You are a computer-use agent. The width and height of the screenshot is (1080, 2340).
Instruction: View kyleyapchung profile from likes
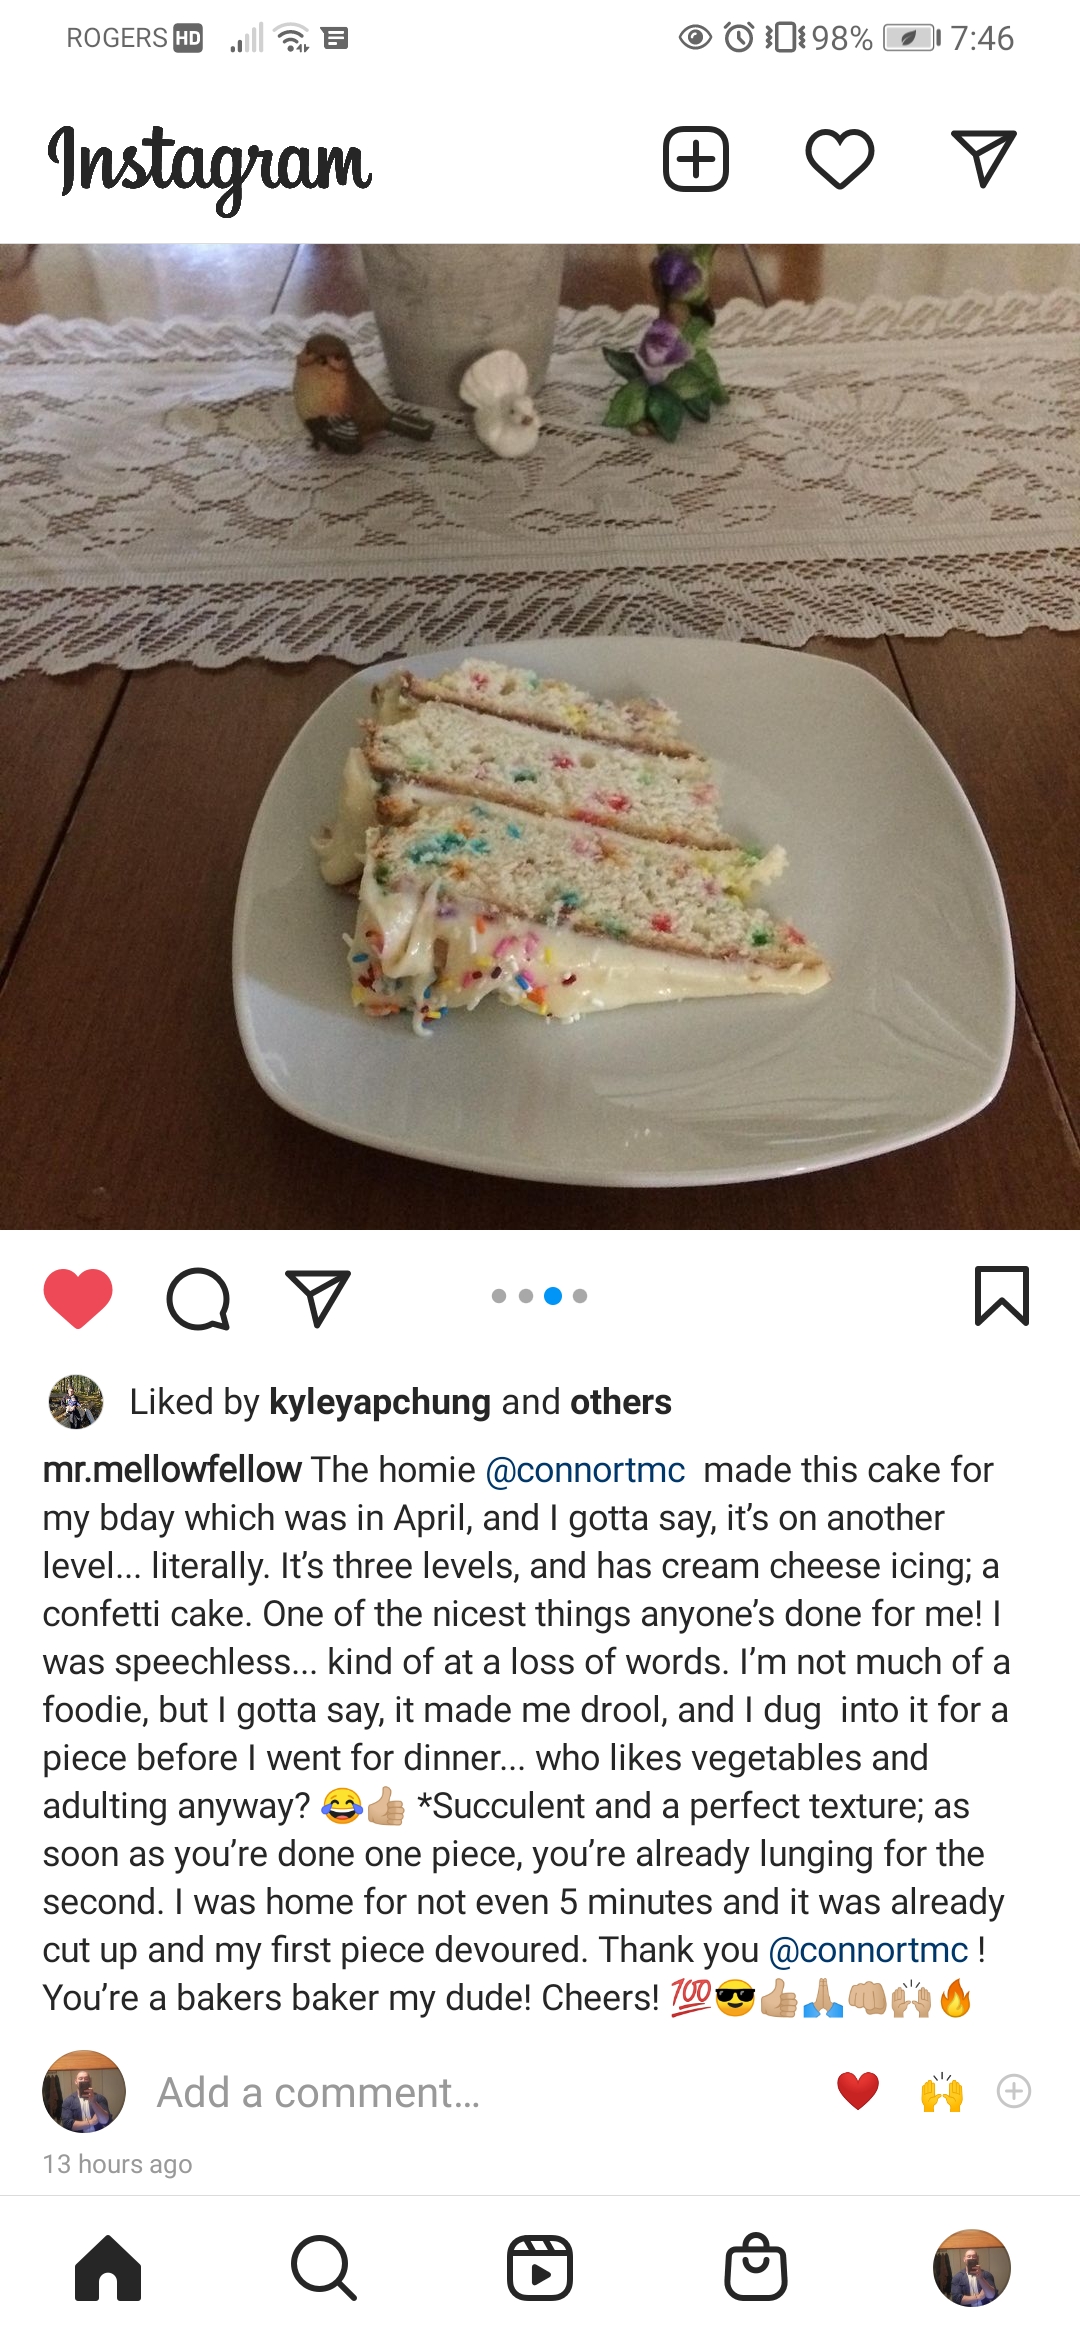[380, 1402]
